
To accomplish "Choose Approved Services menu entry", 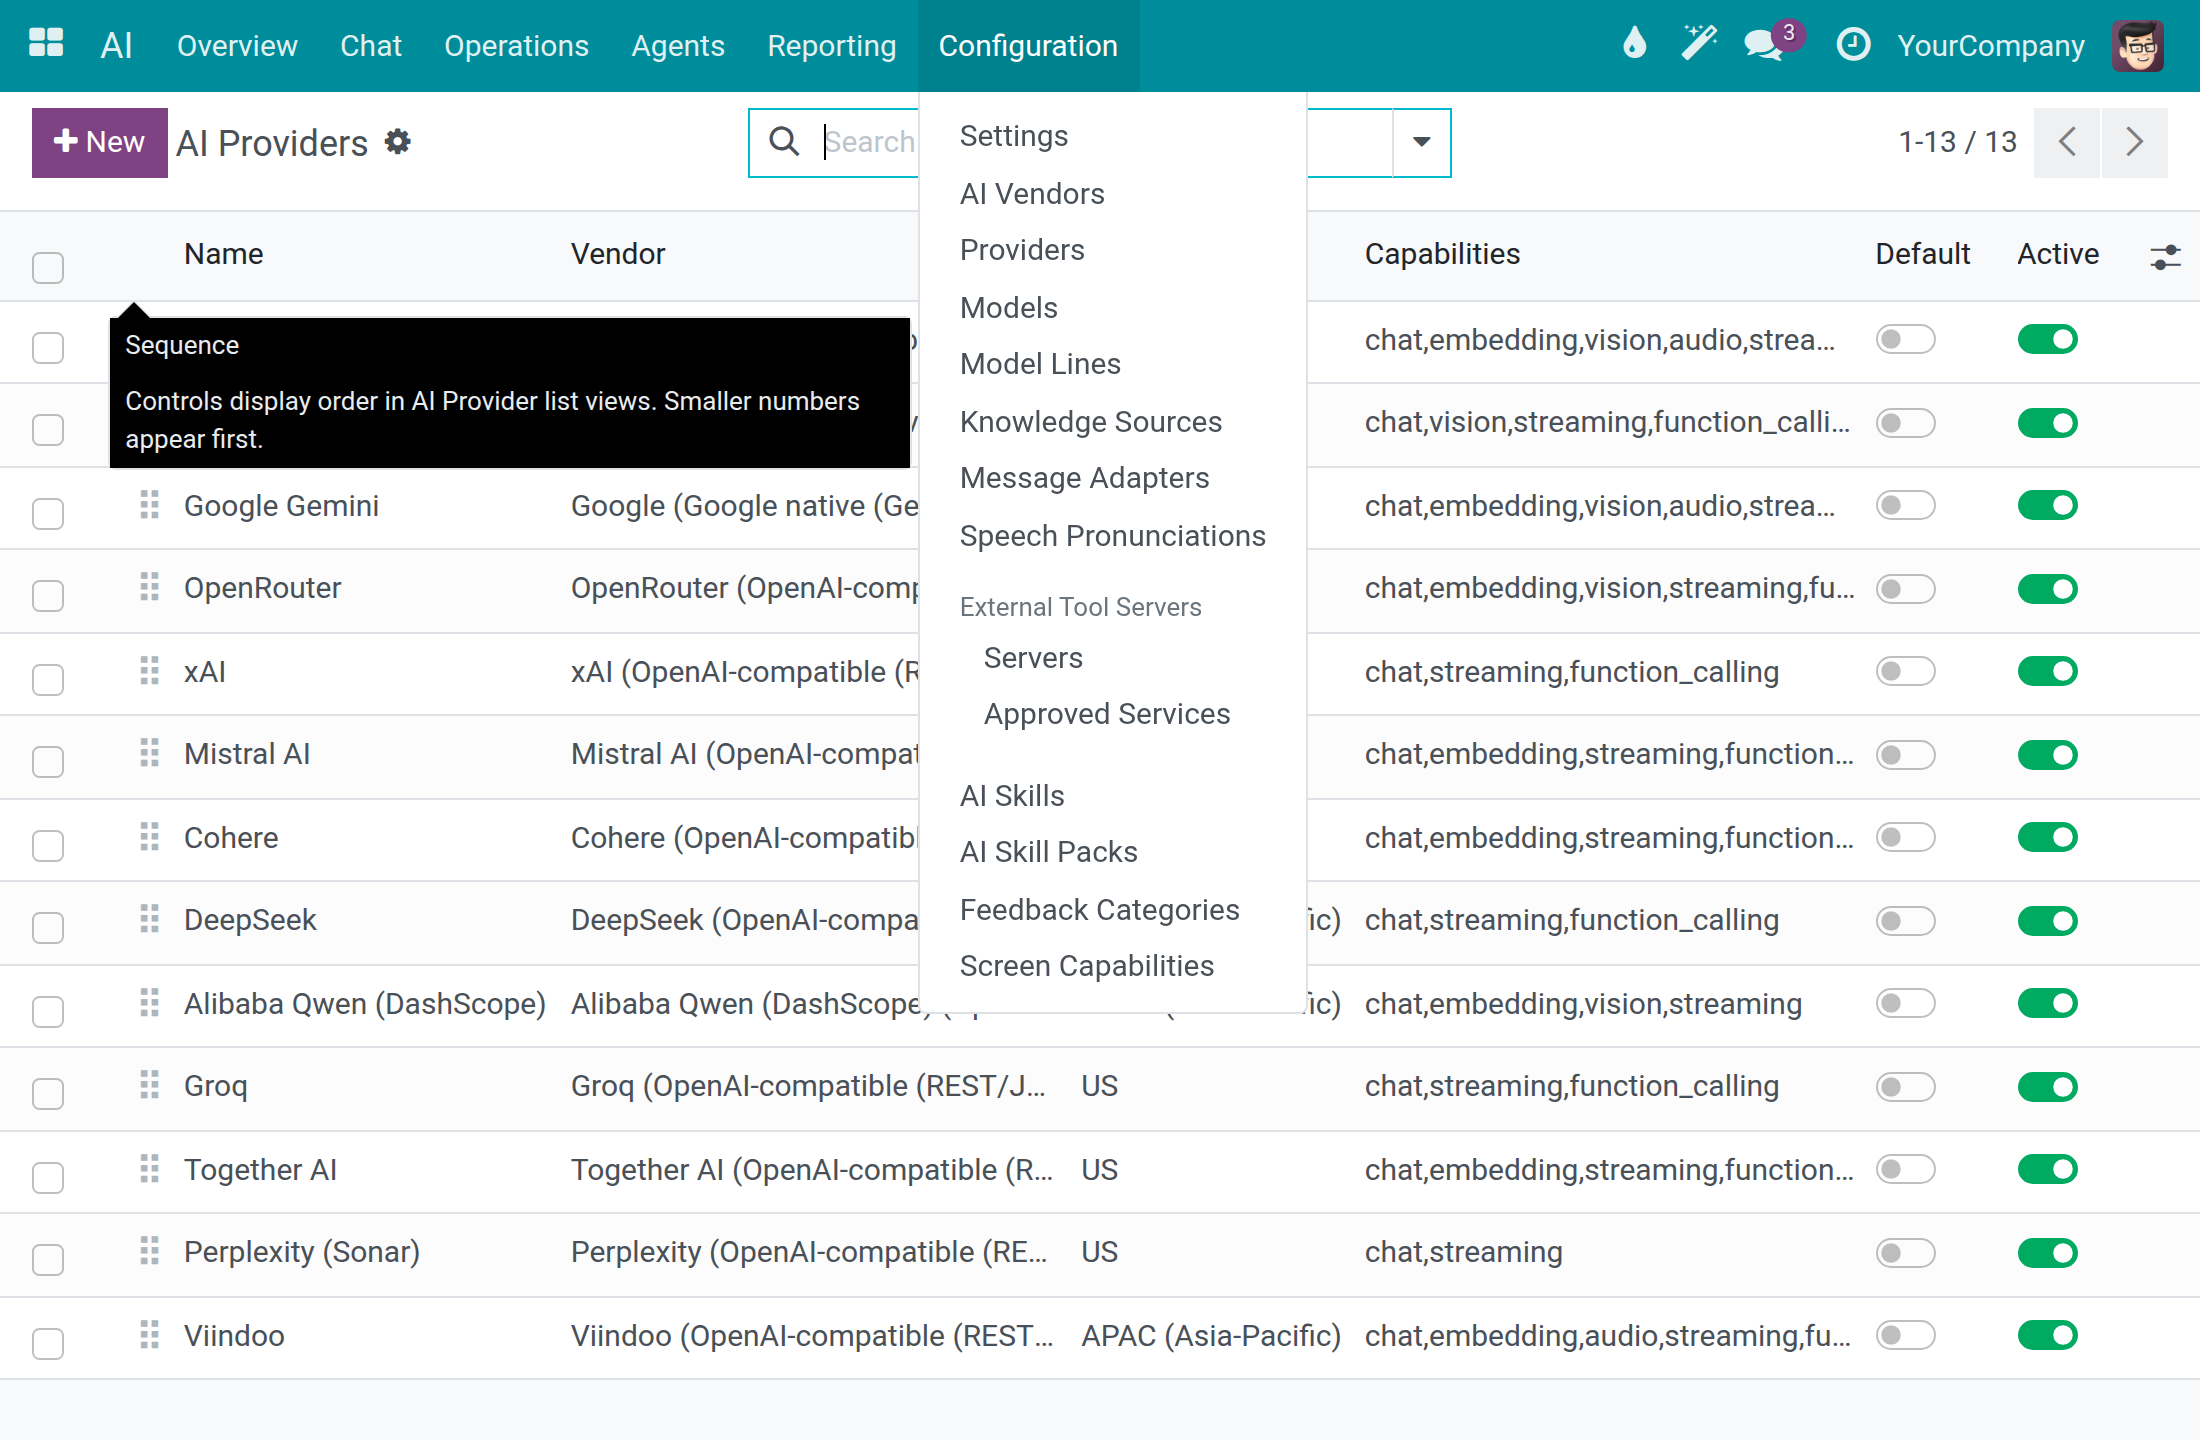I will click(x=1107, y=714).
